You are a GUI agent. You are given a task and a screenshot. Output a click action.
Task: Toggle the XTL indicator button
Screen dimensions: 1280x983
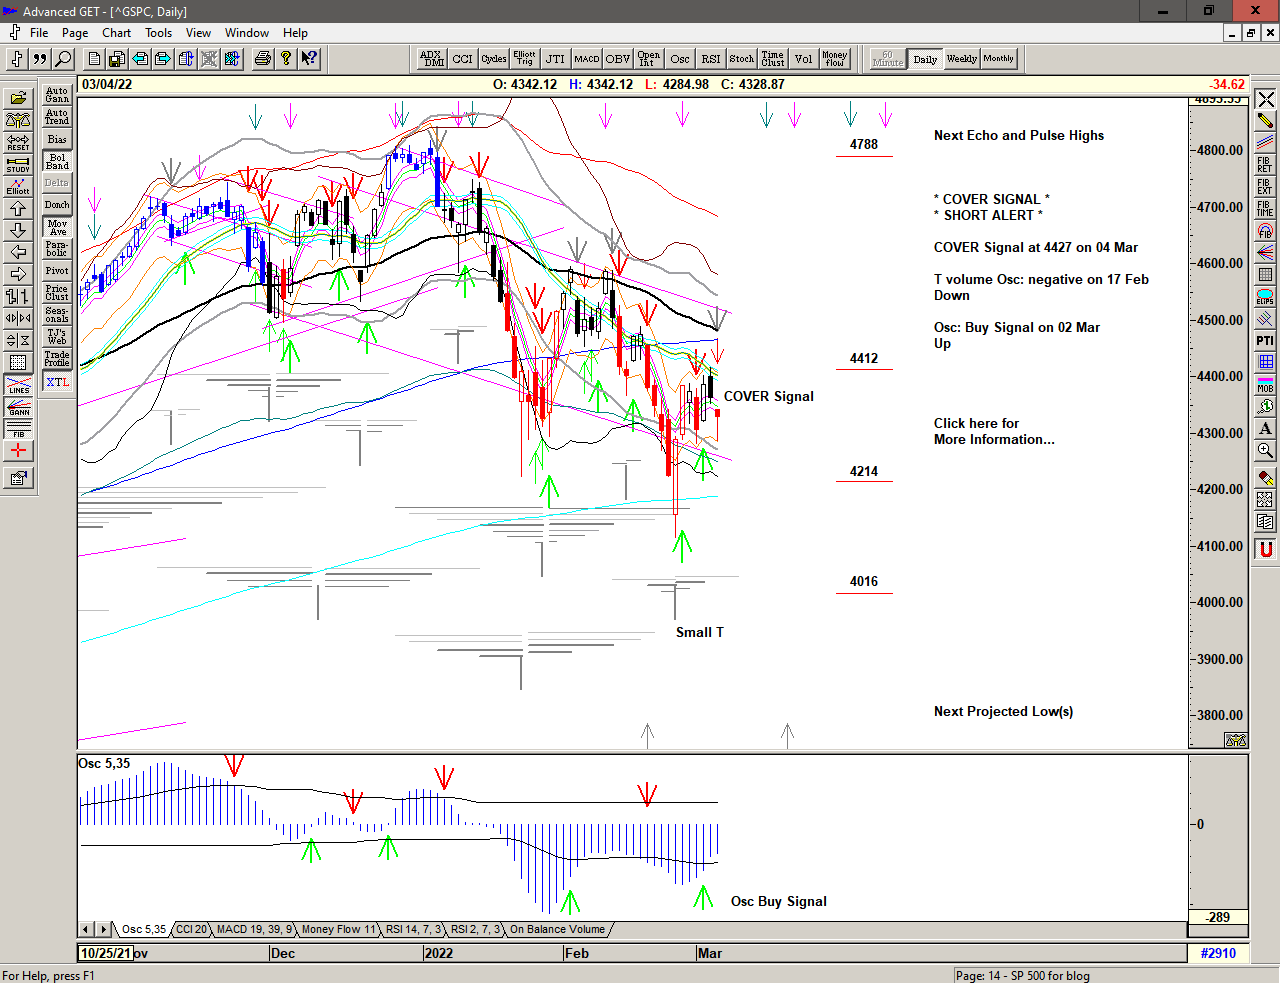[x=57, y=382]
